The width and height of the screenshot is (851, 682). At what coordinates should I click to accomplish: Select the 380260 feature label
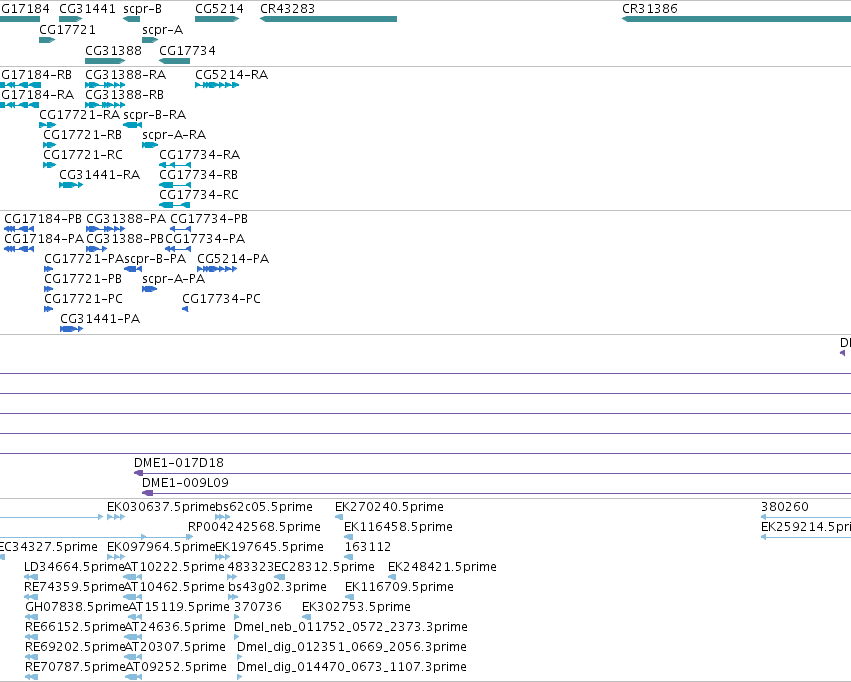[785, 507]
